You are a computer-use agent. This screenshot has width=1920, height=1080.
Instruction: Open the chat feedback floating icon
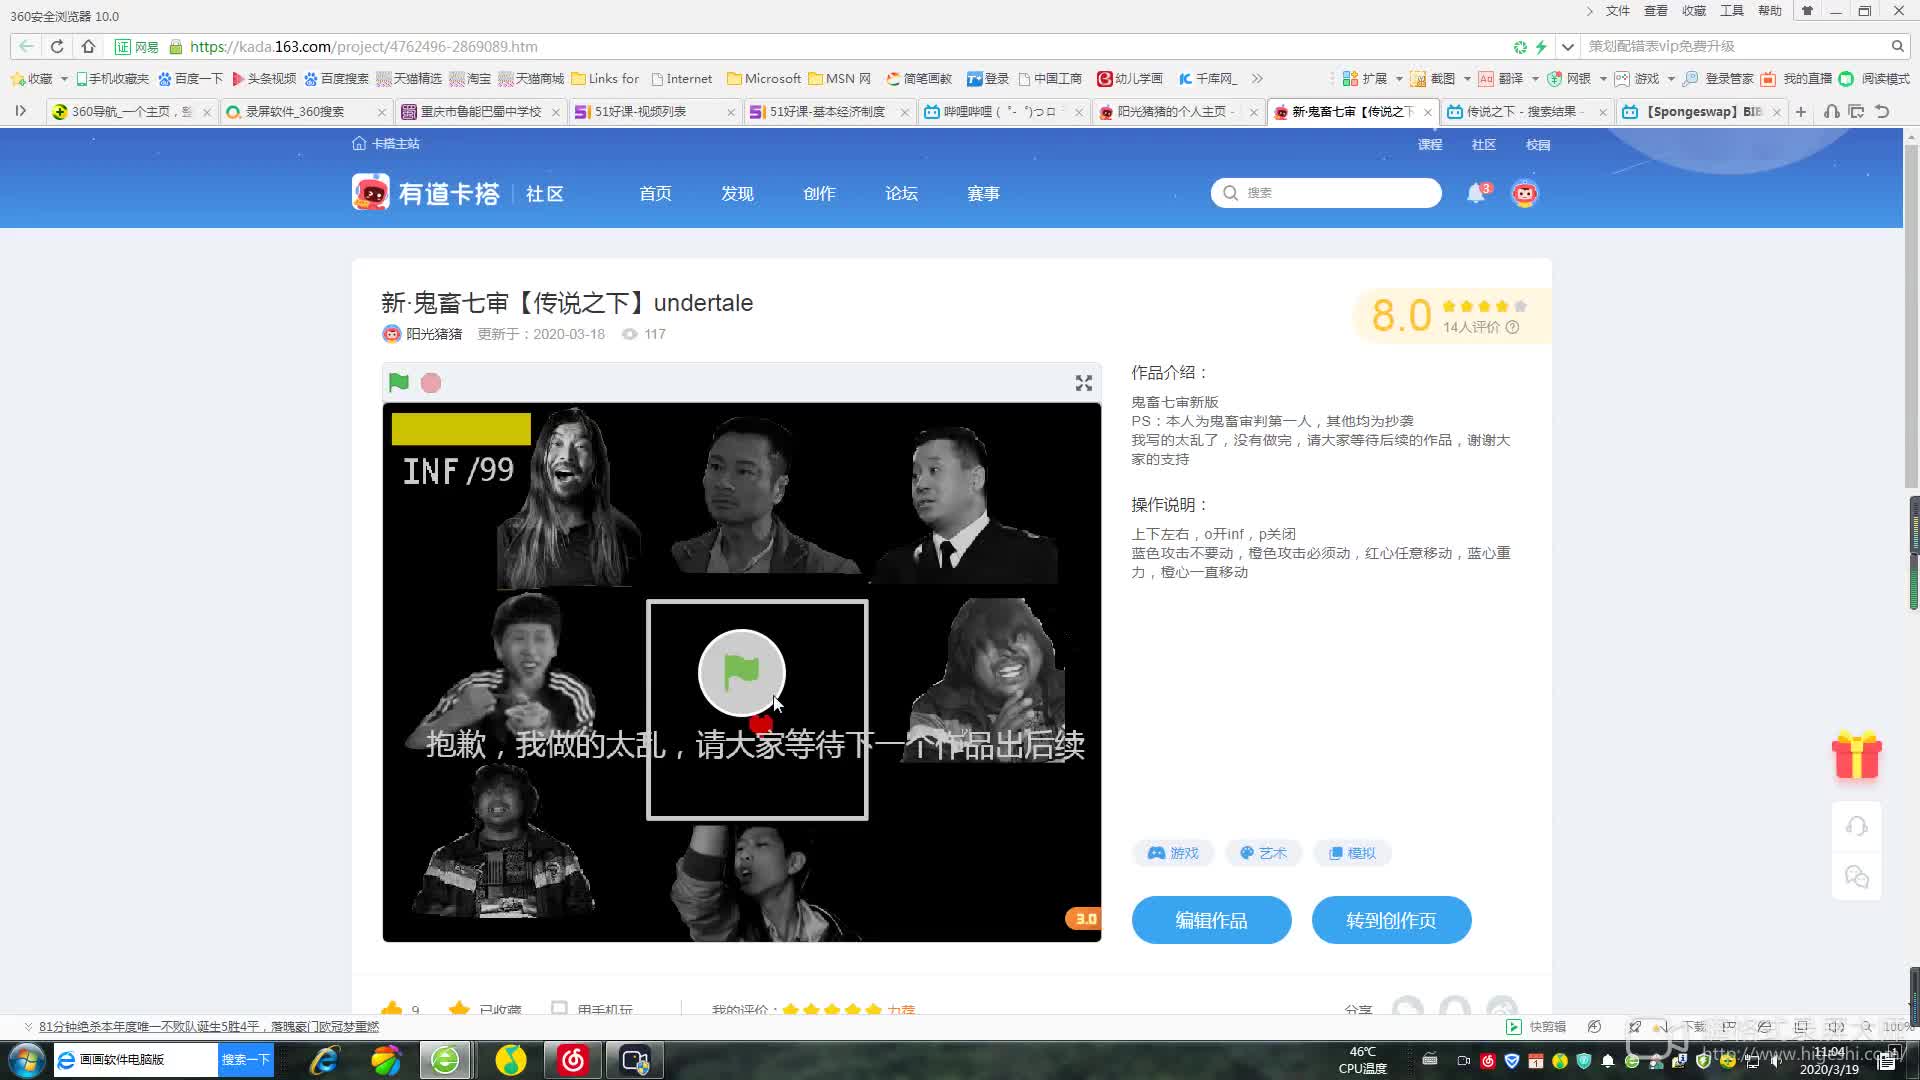[1857, 877]
